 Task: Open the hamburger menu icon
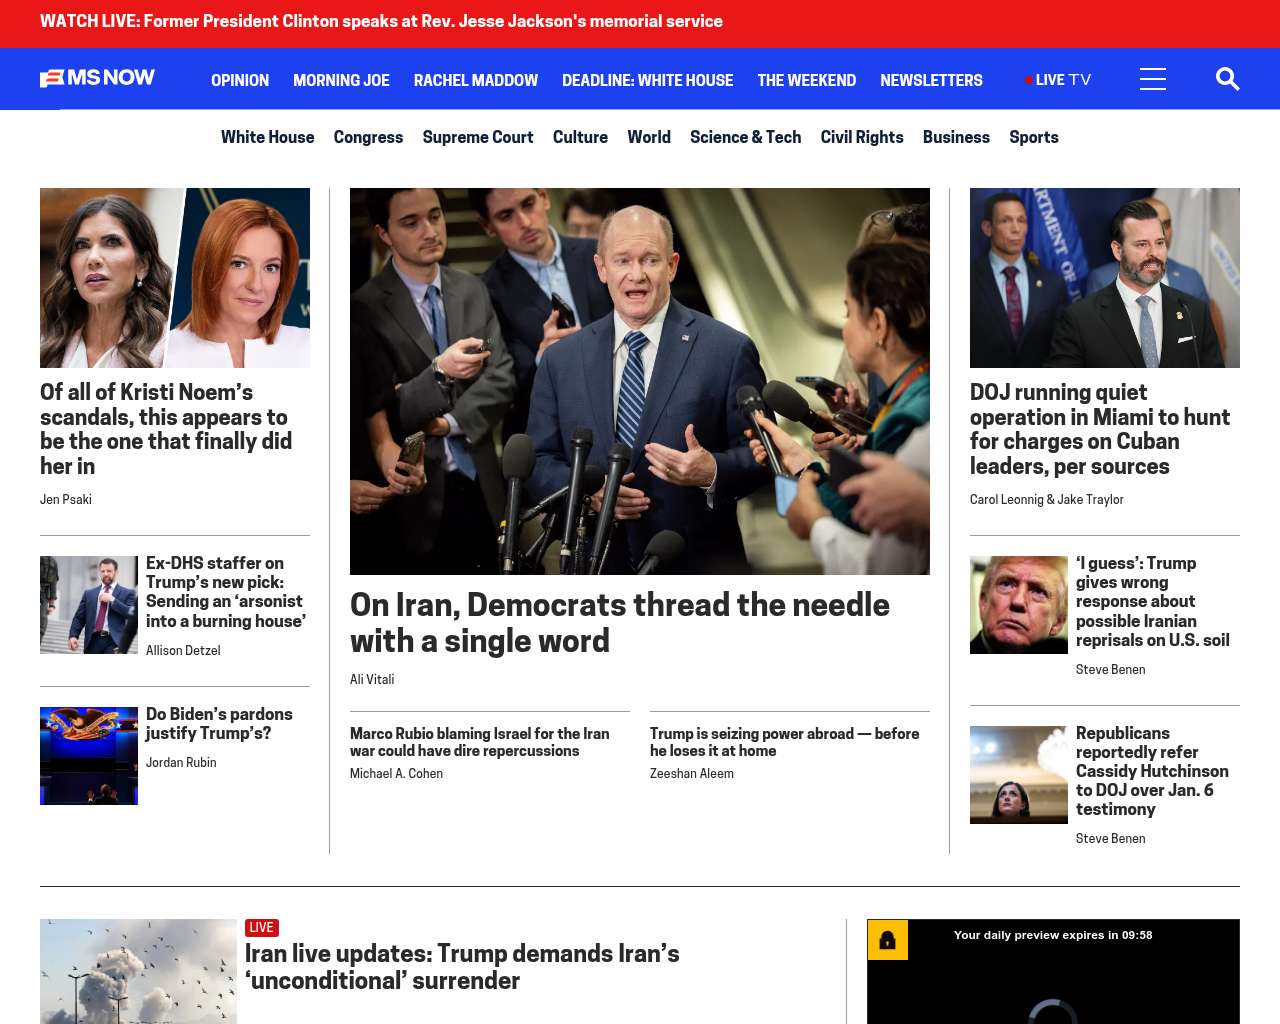tap(1153, 79)
